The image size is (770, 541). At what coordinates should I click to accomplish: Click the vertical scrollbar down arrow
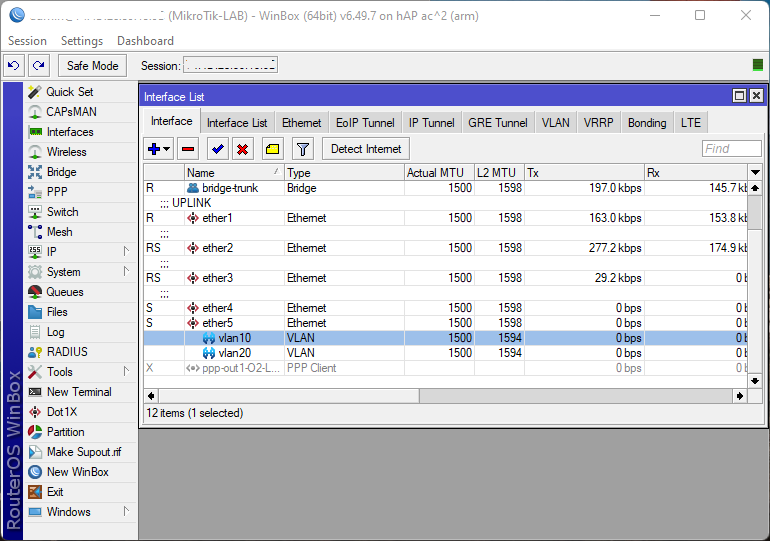pos(755,380)
